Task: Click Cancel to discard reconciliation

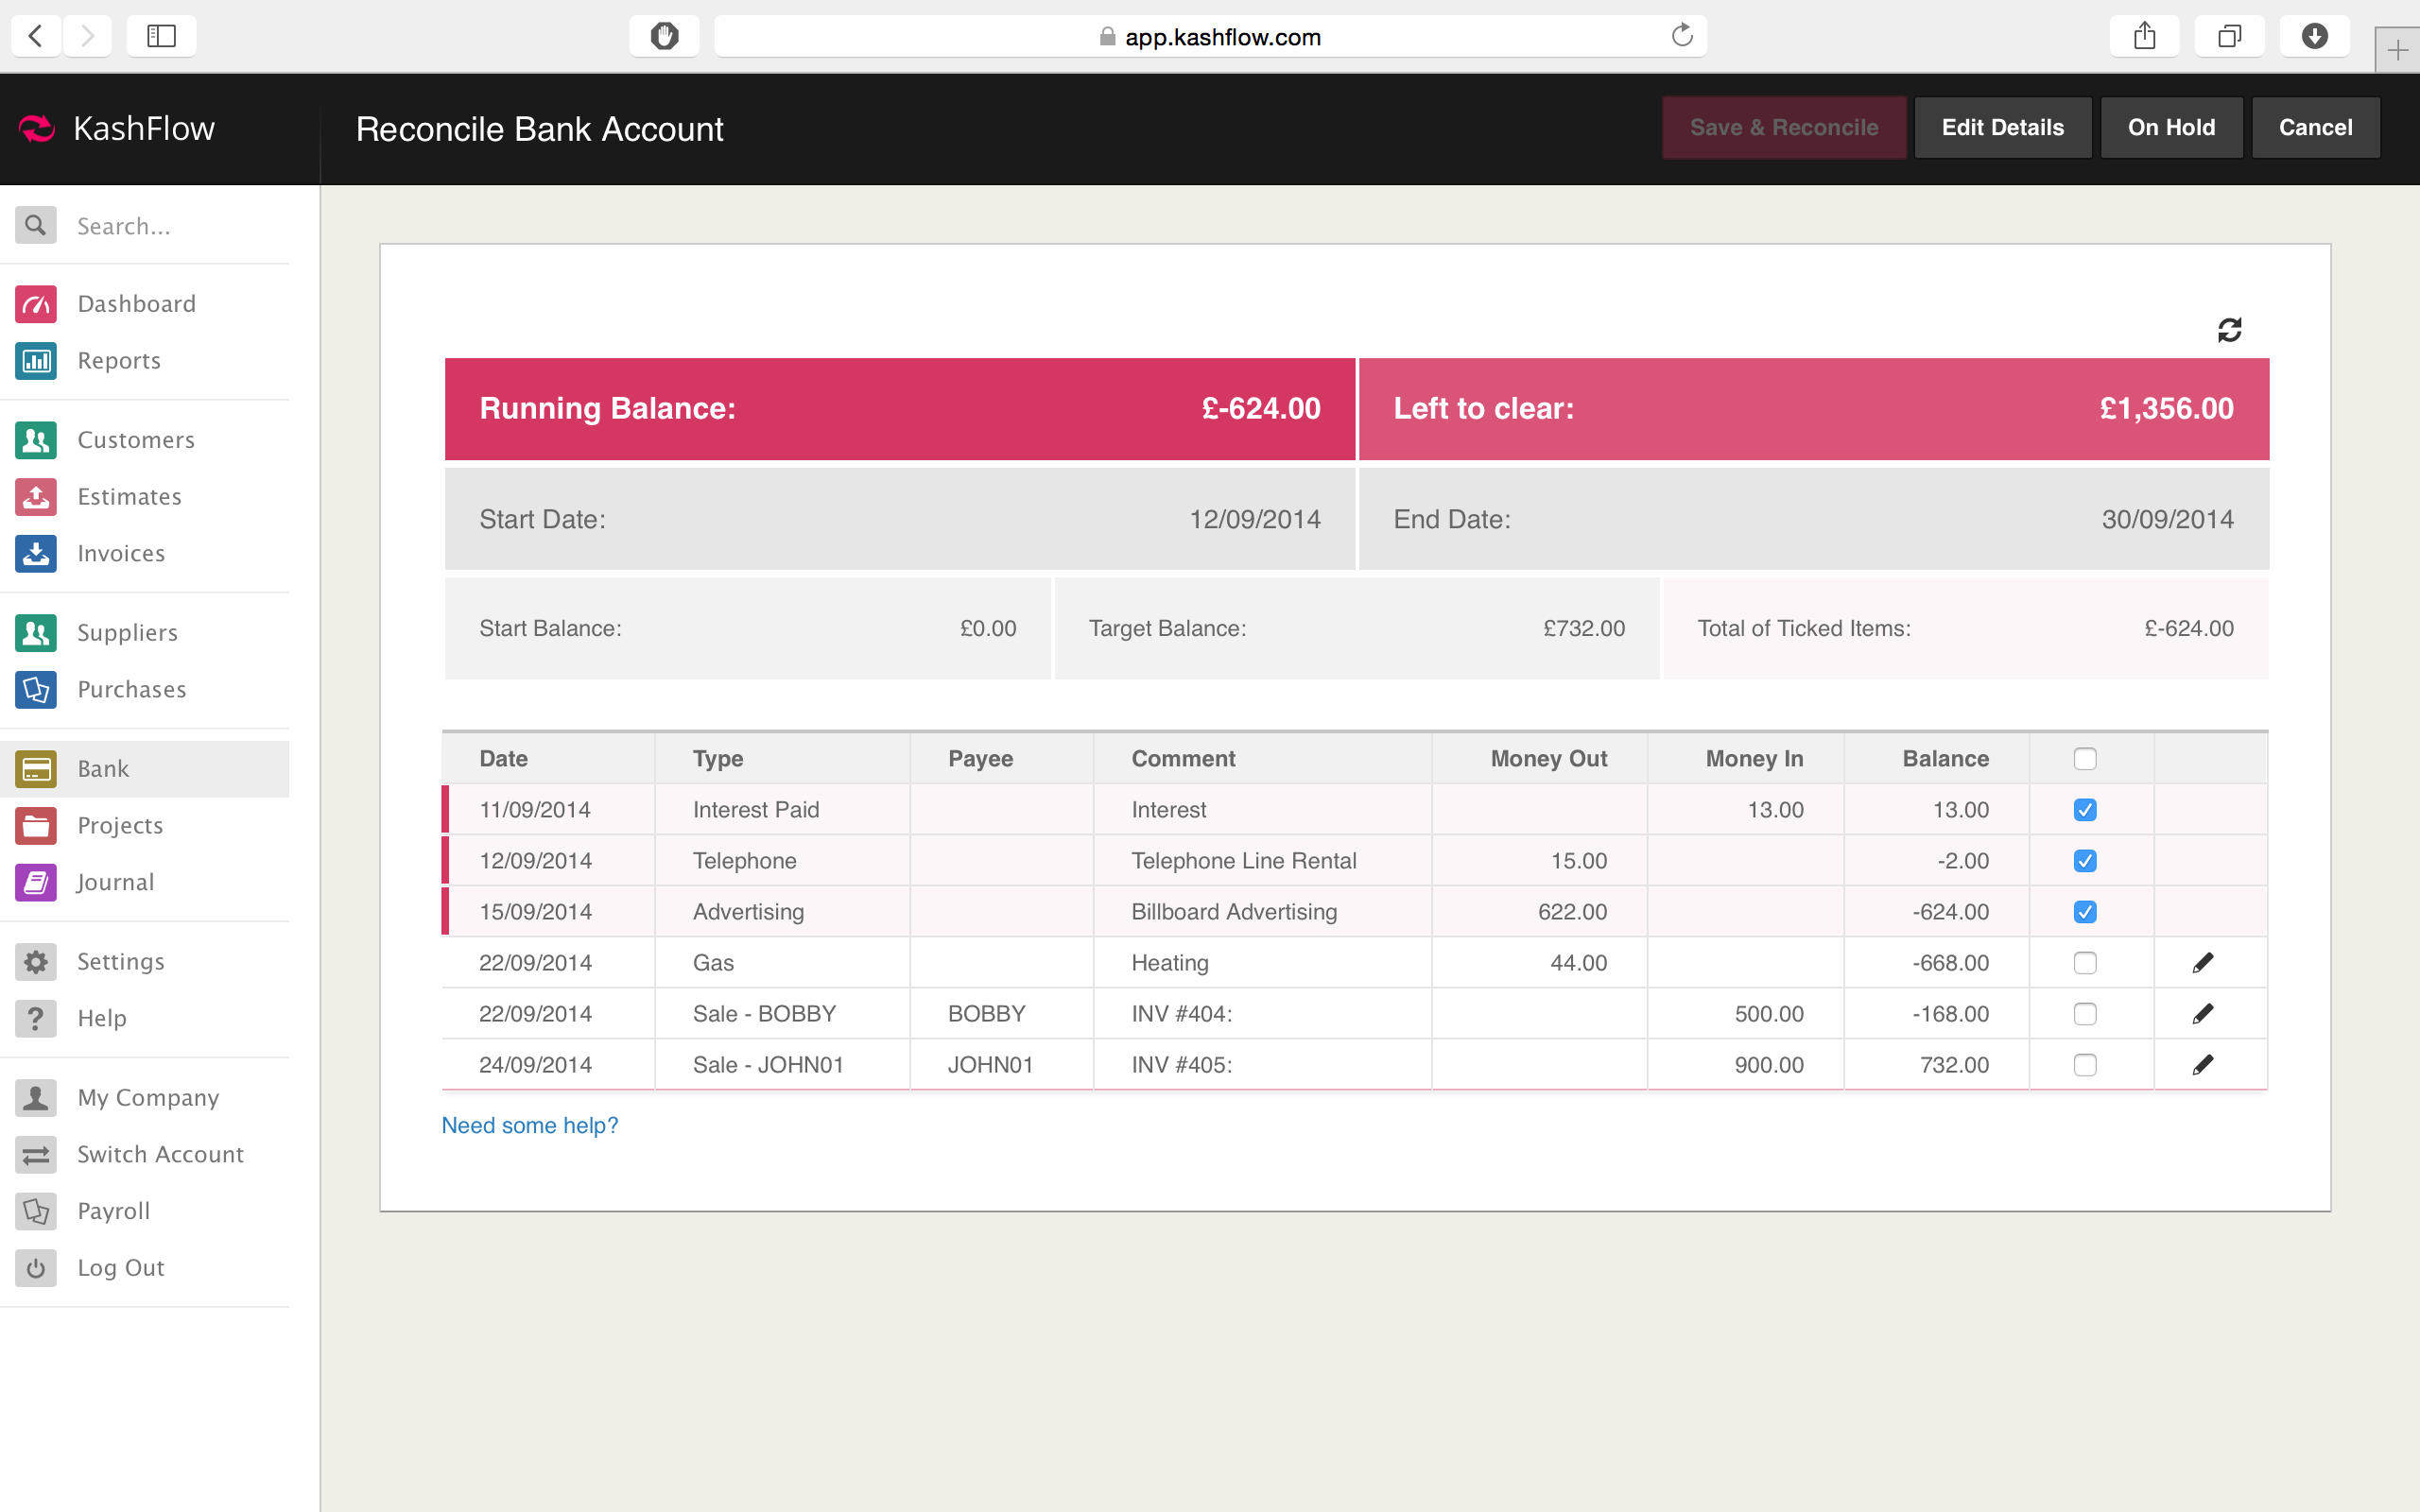Action: [2315, 126]
